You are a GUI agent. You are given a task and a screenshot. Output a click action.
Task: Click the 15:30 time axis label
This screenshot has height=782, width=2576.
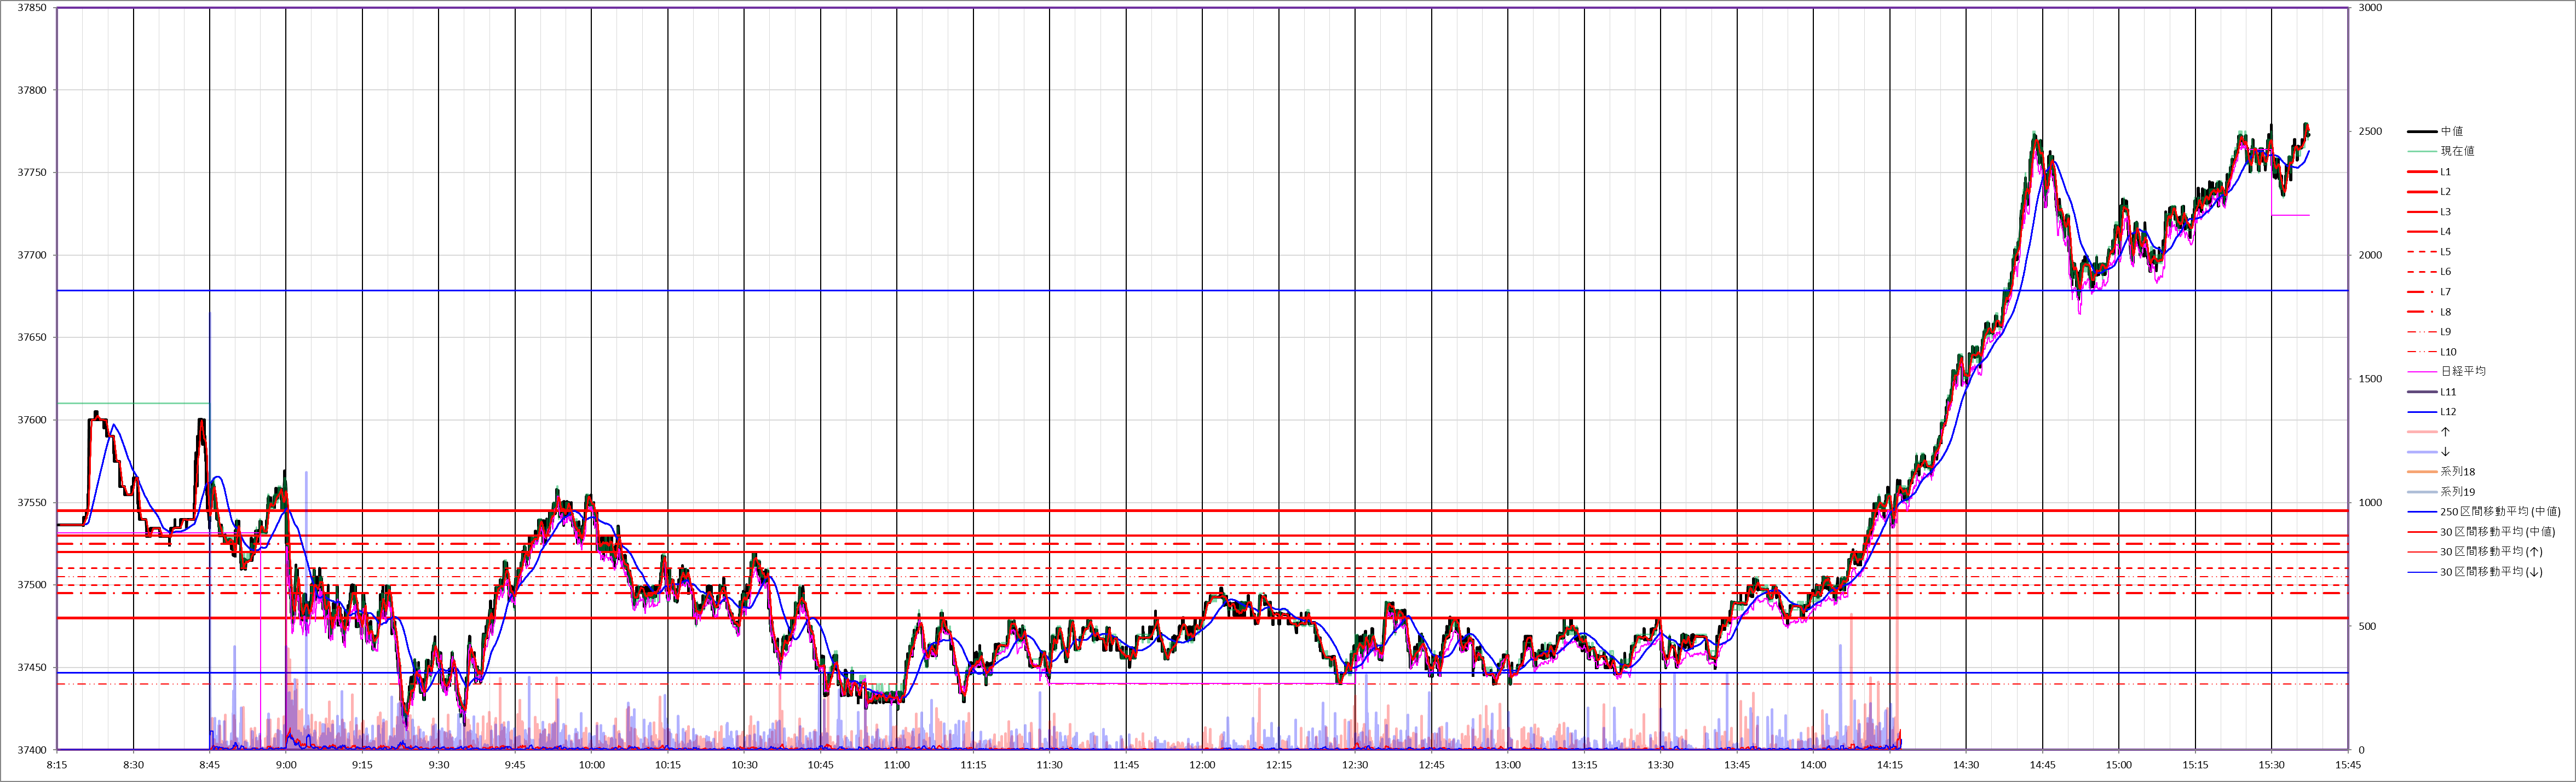(2271, 765)
